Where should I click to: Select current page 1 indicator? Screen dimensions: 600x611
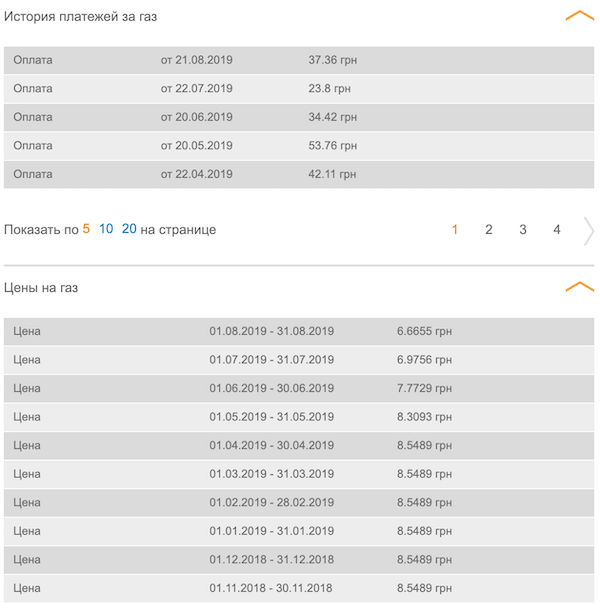tap(455, 230)
